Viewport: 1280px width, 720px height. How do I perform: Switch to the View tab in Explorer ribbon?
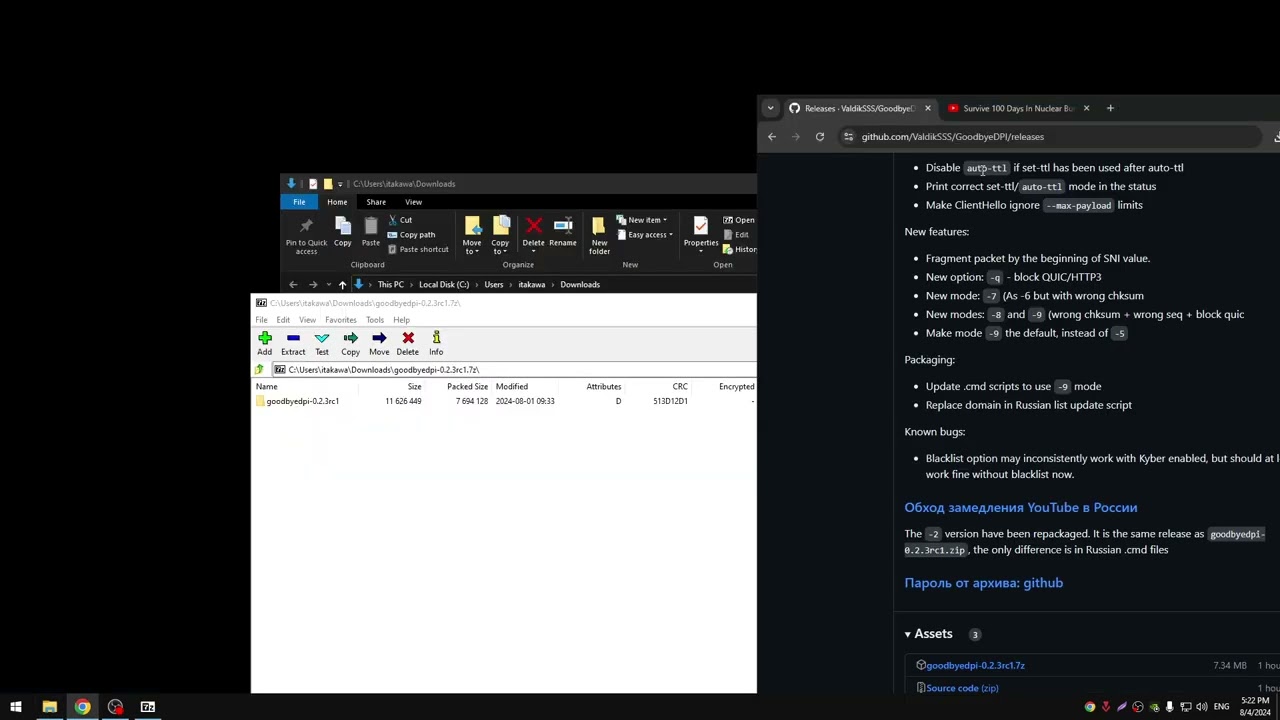[x=413, y=202]
